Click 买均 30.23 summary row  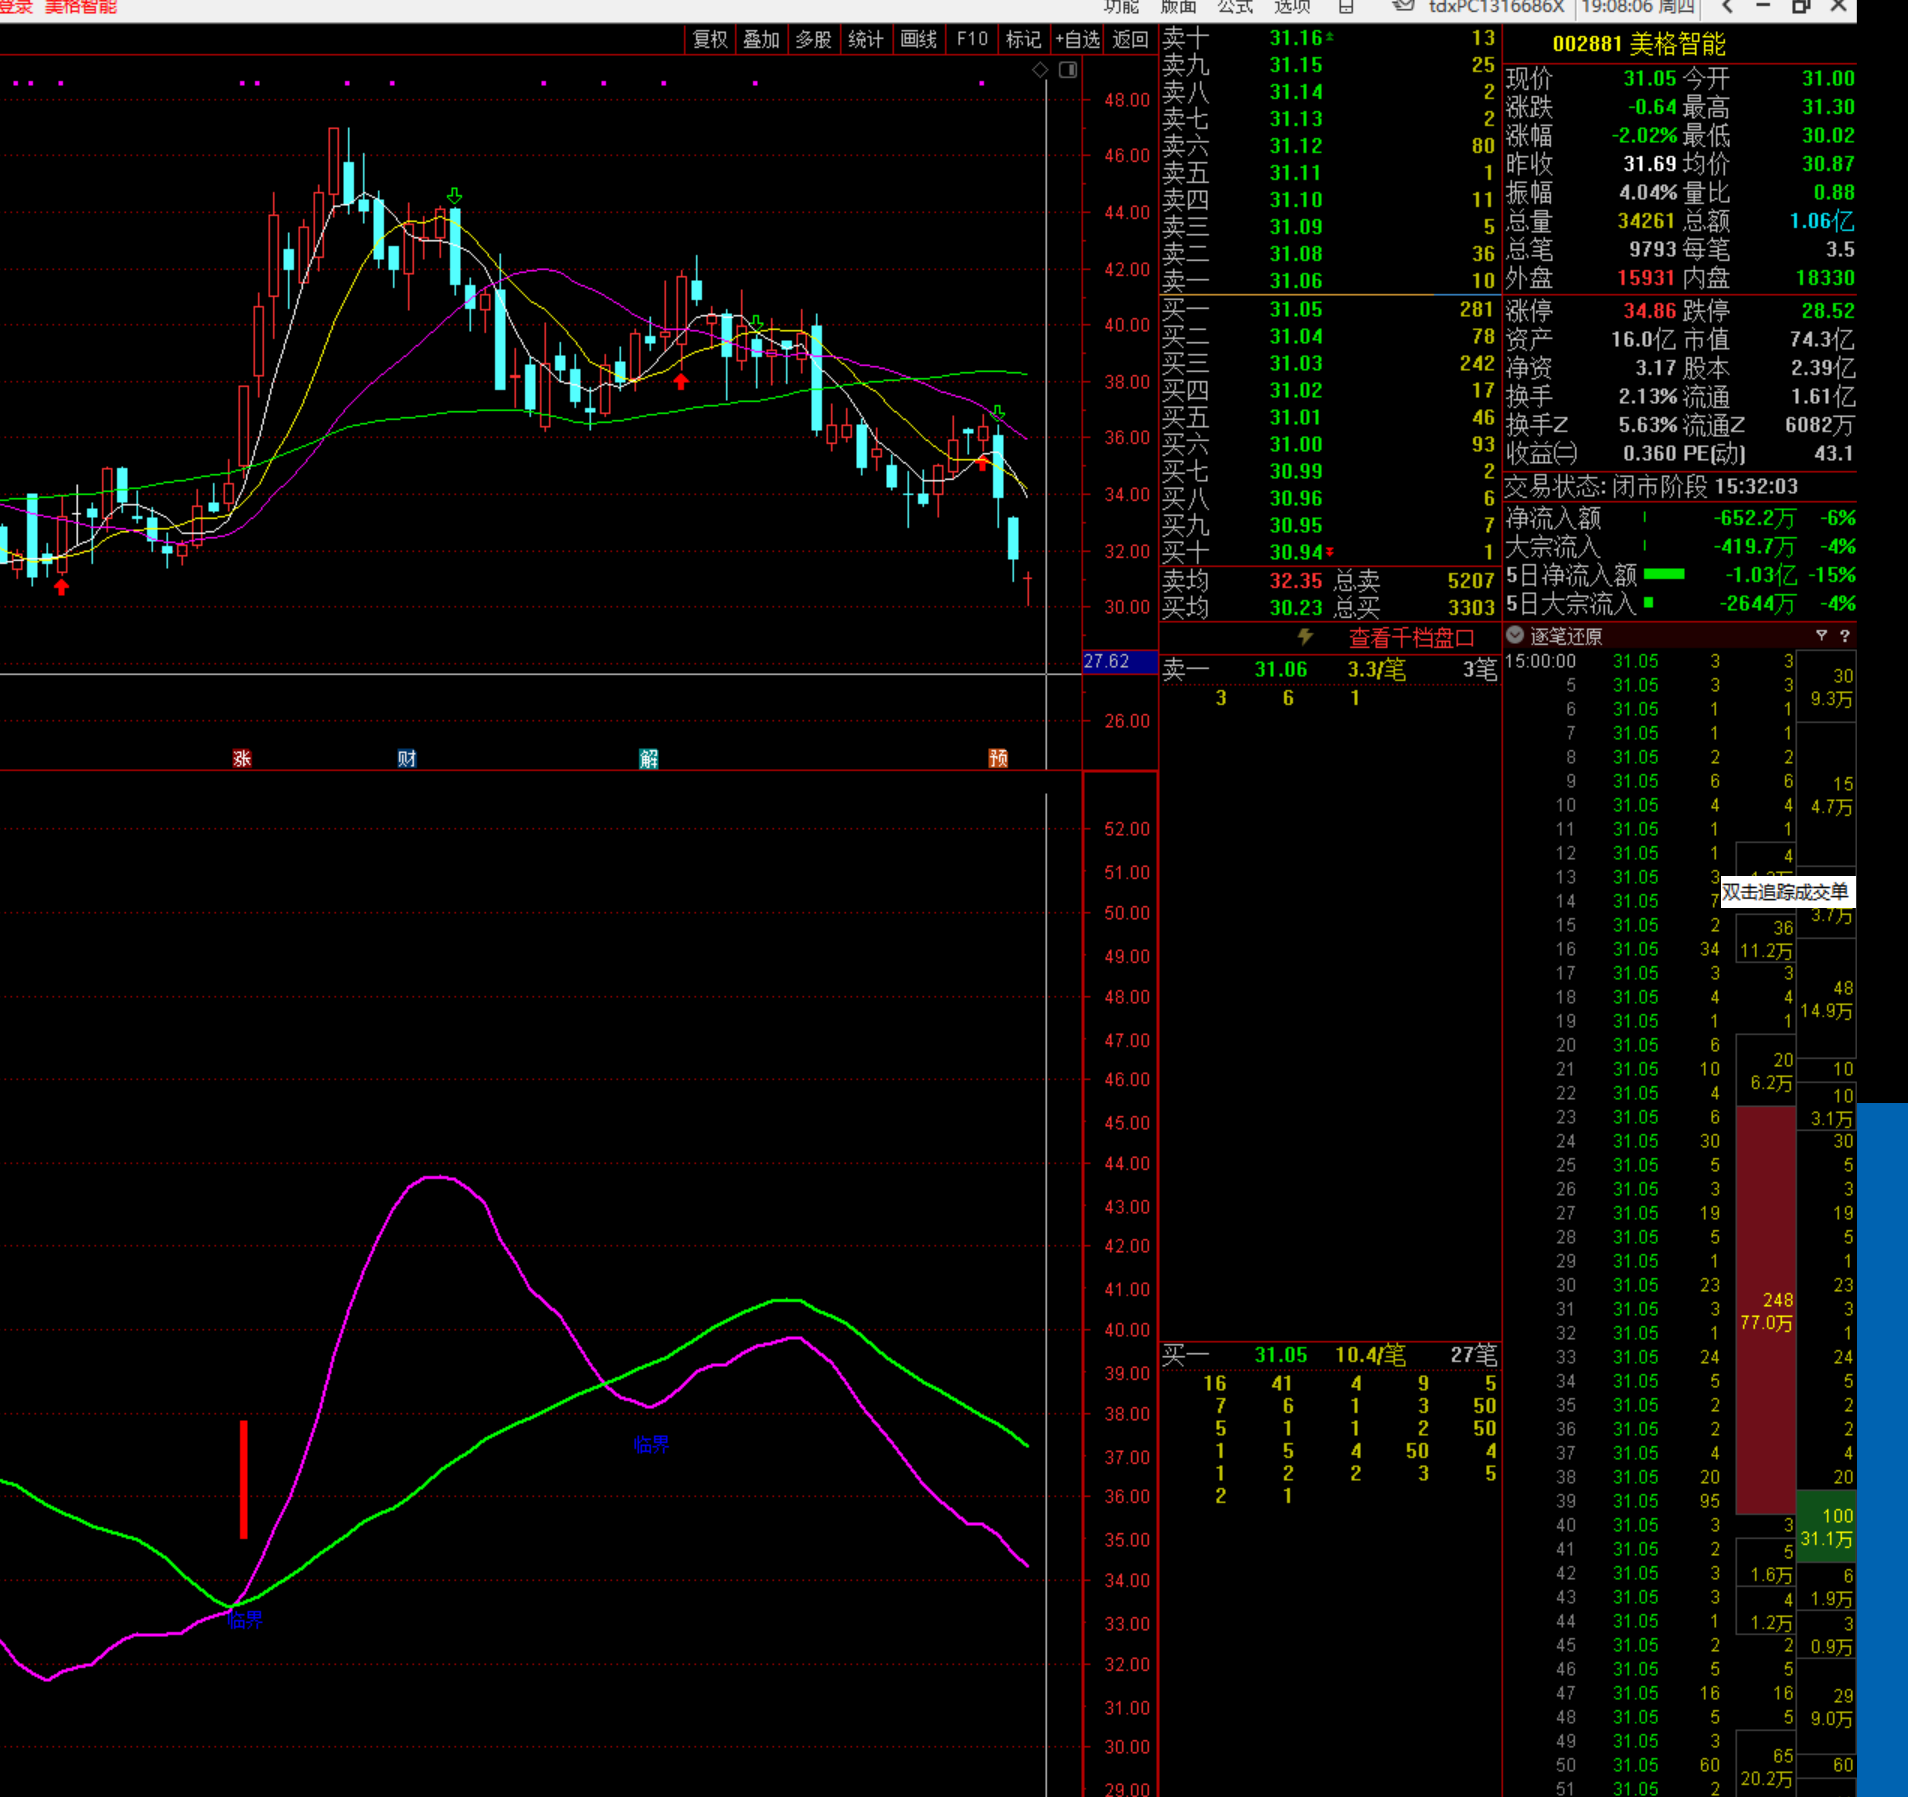pos(1329,607)
